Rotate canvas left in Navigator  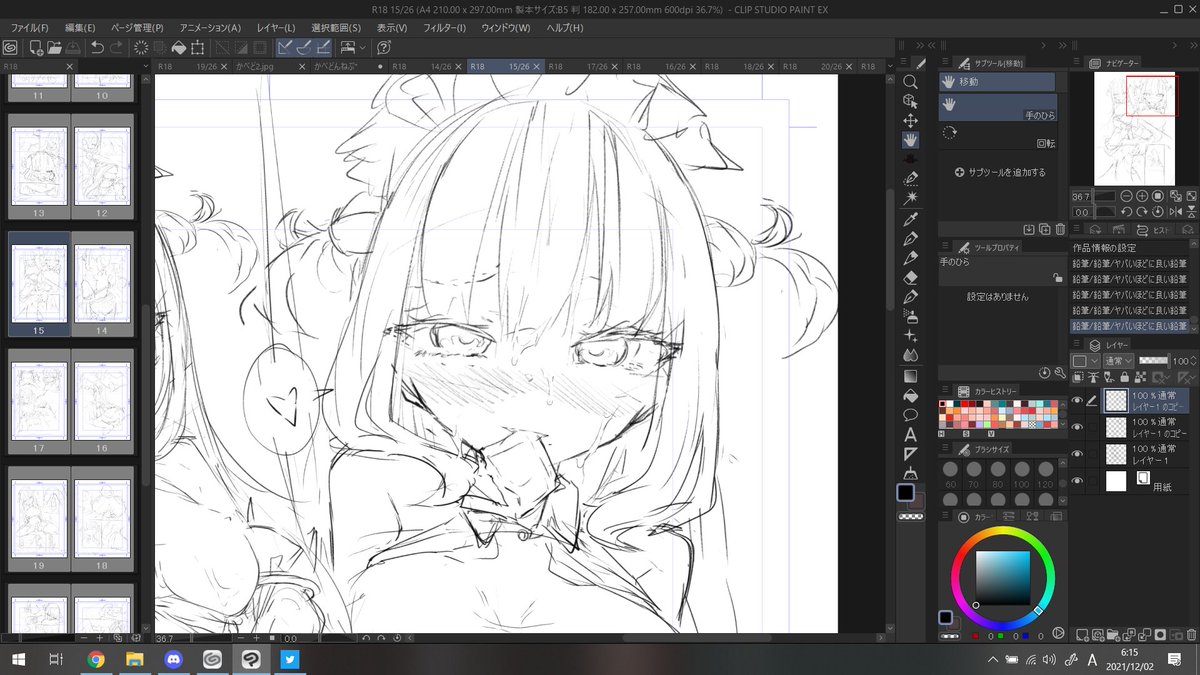click(1126, 212)
